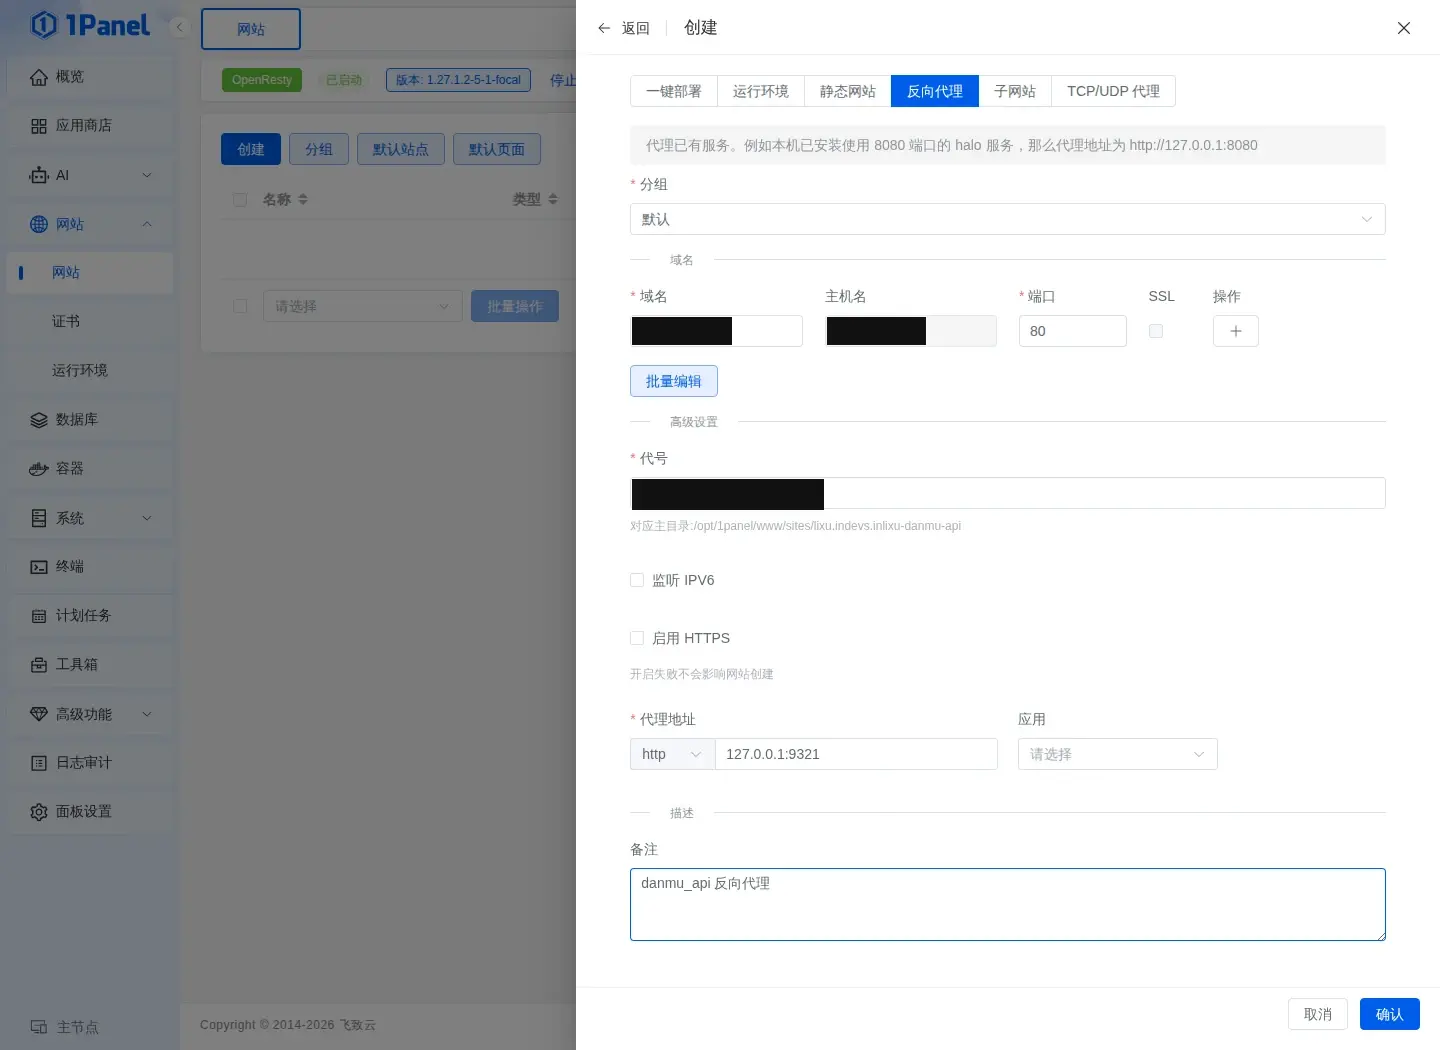Screen dimensions: 1440x1050
Task: Click the 1Panel logo
Action: 90,25
